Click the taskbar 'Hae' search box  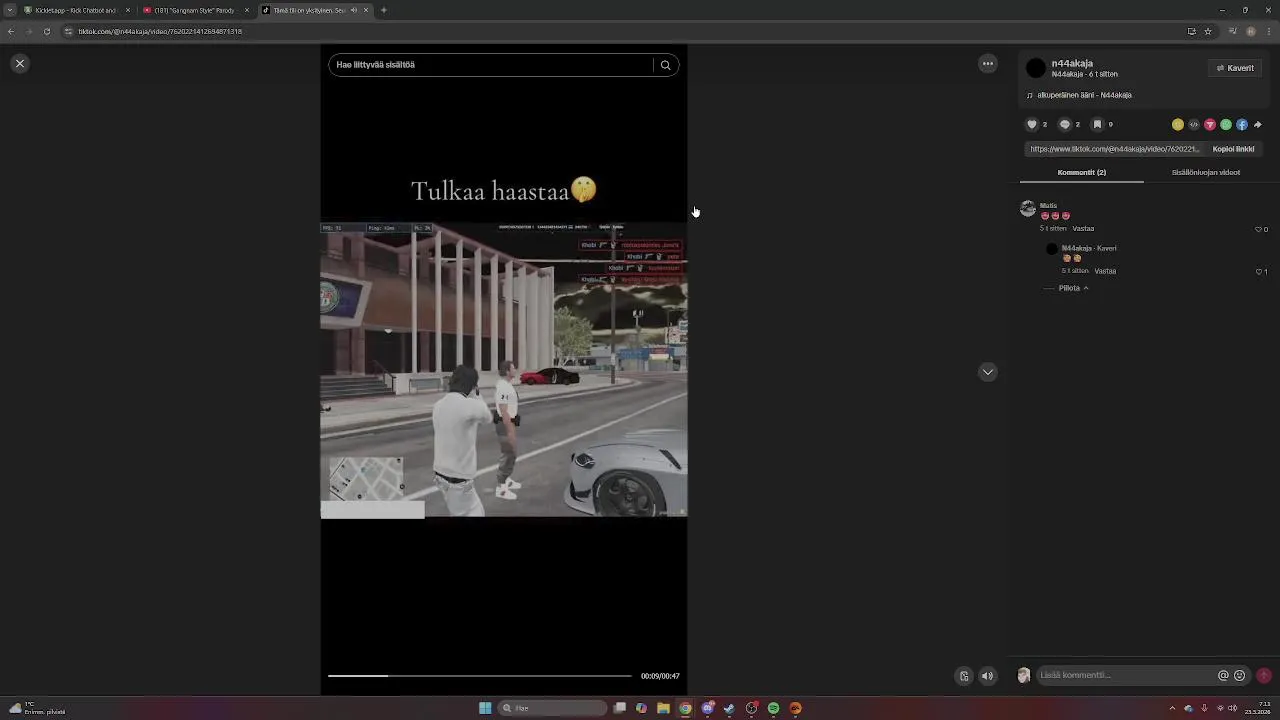tap(553, 708)
